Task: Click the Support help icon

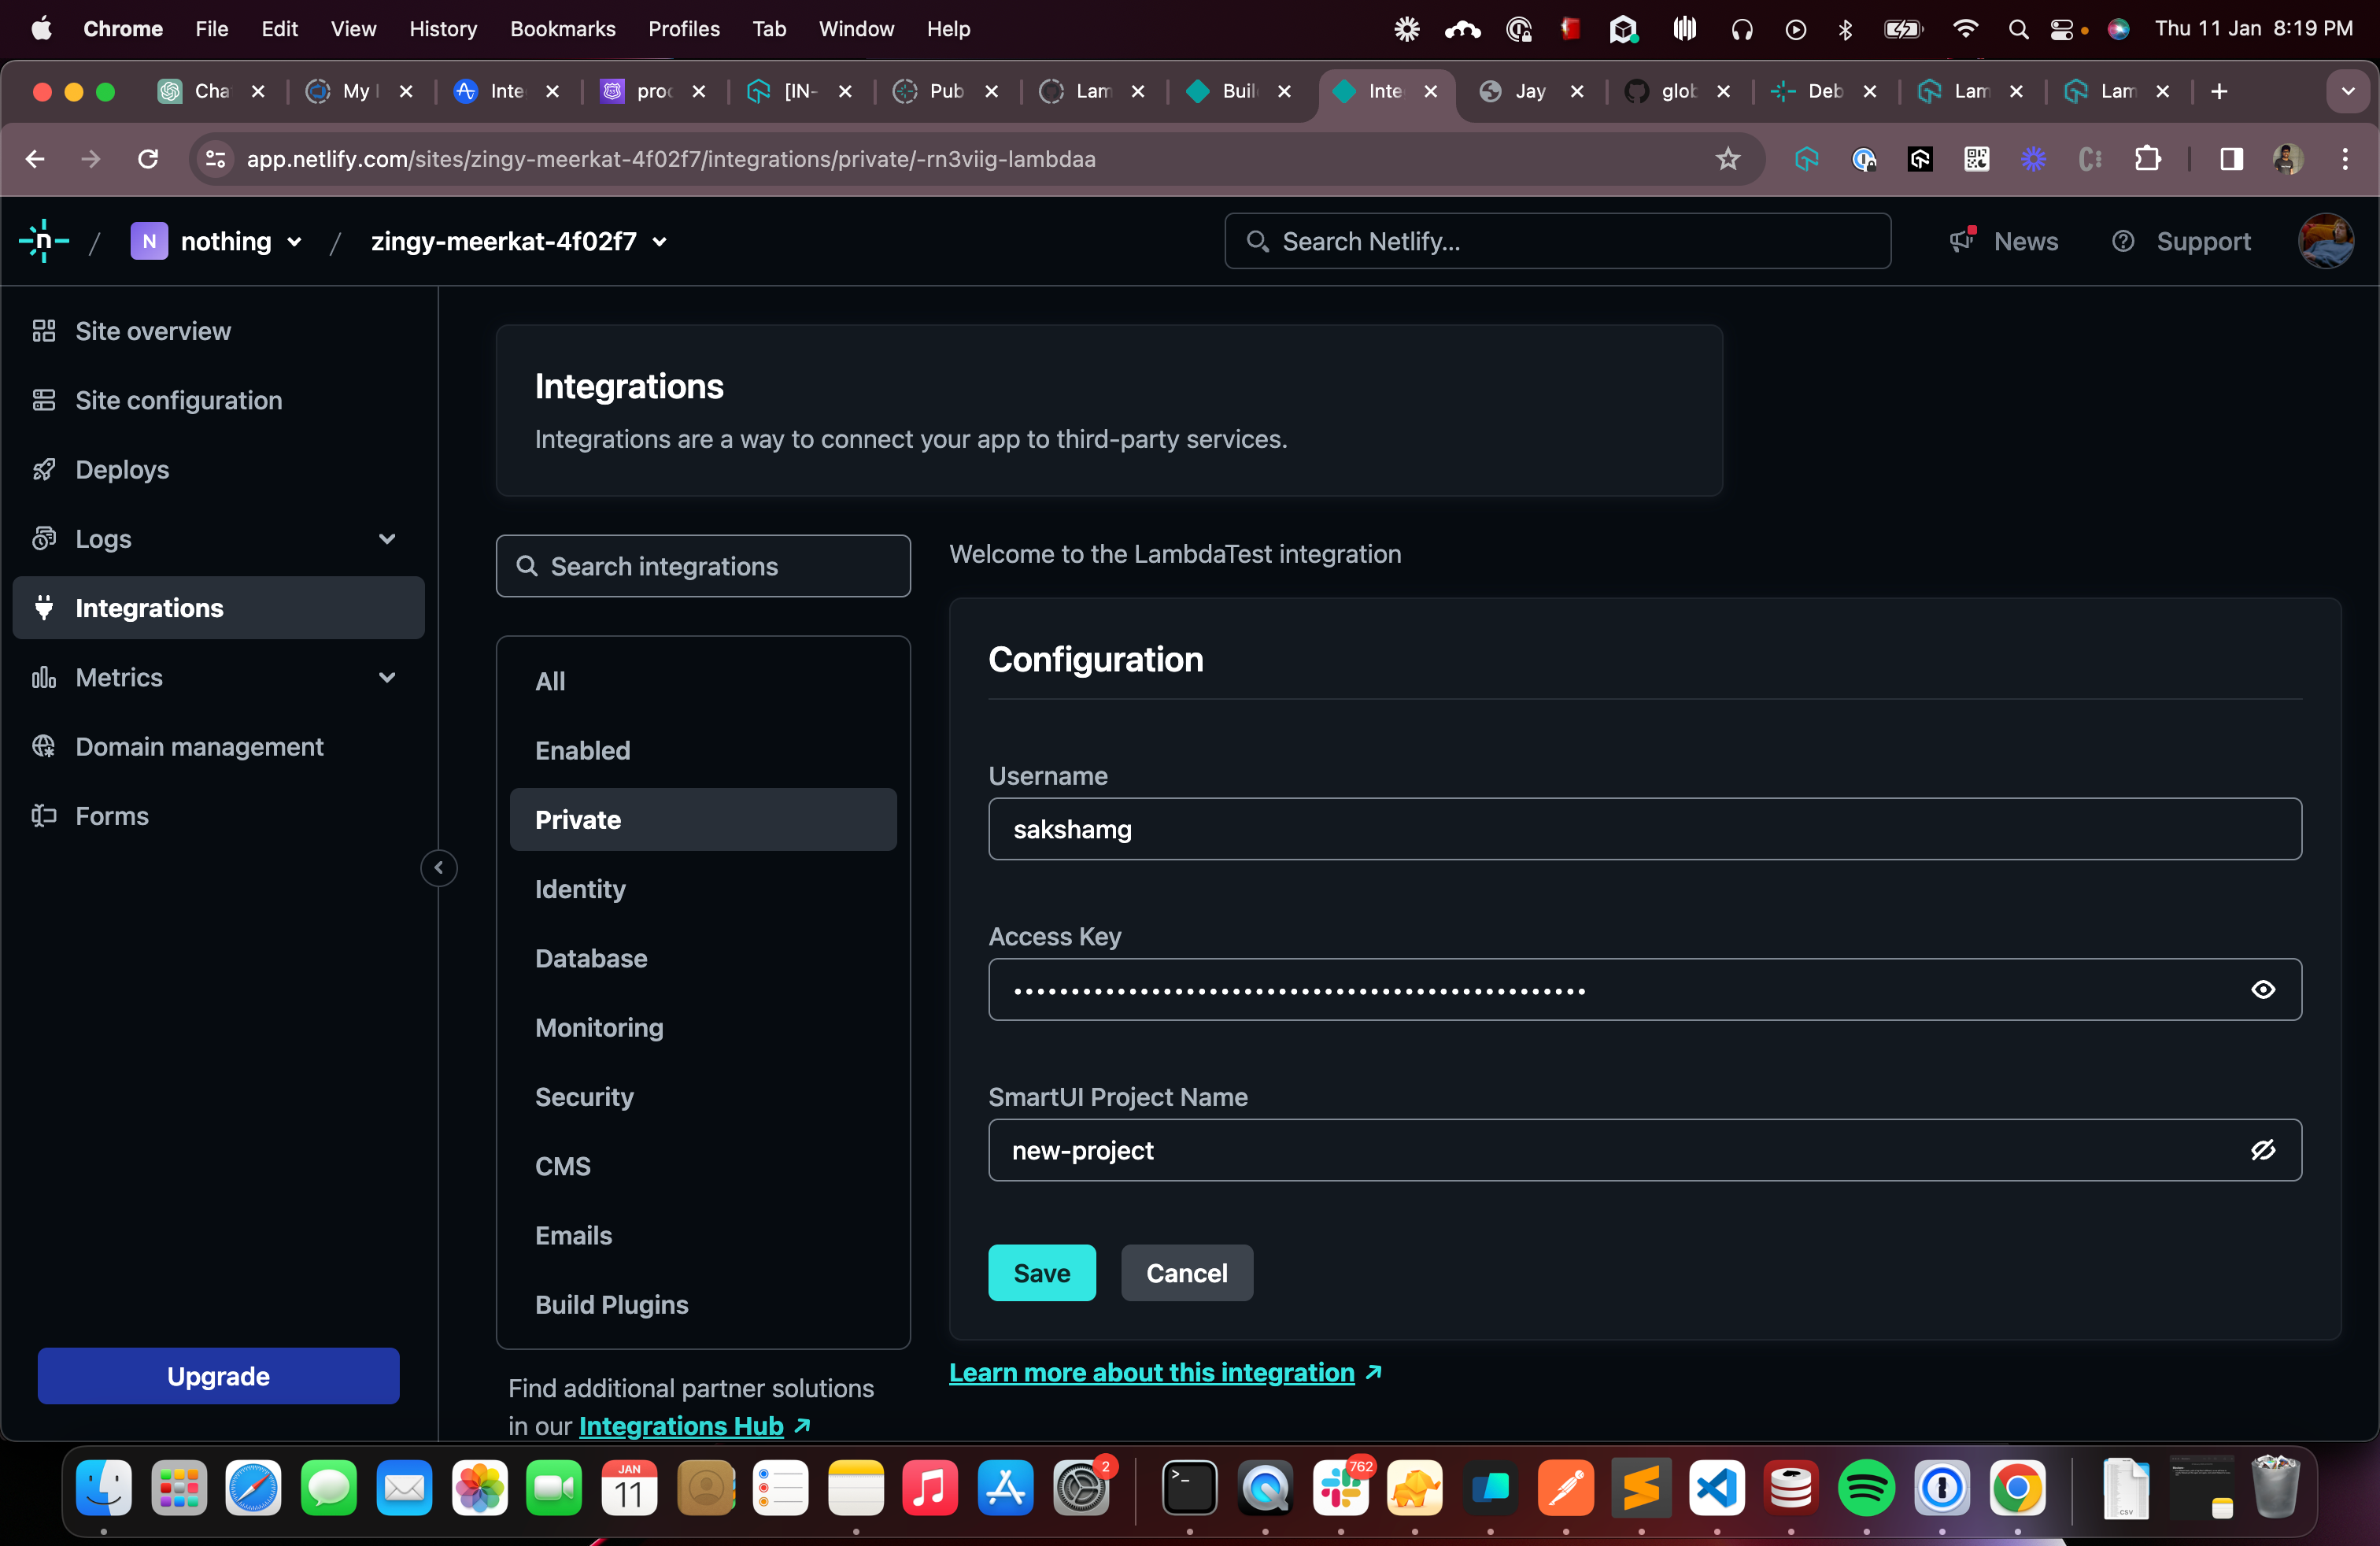Action: 2122,241
